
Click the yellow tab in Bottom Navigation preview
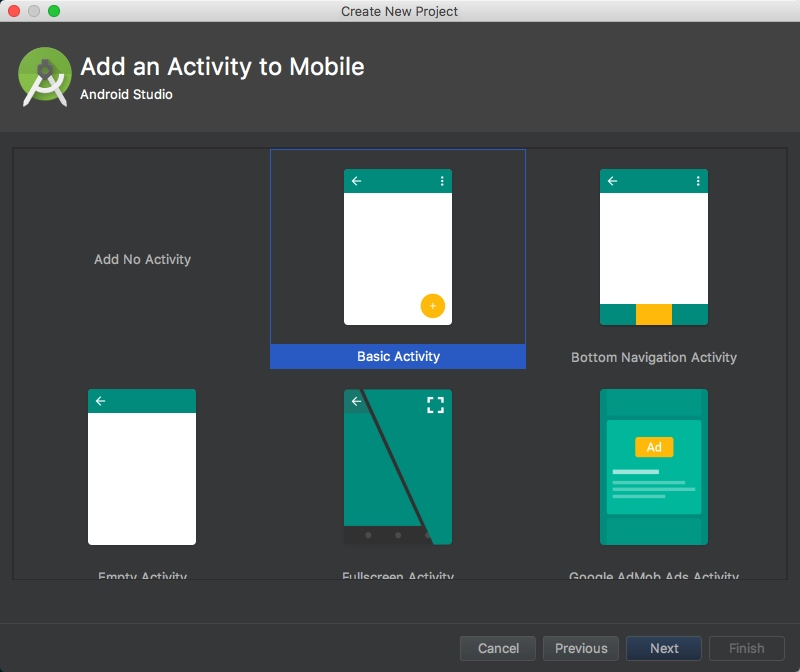[654, 314]
